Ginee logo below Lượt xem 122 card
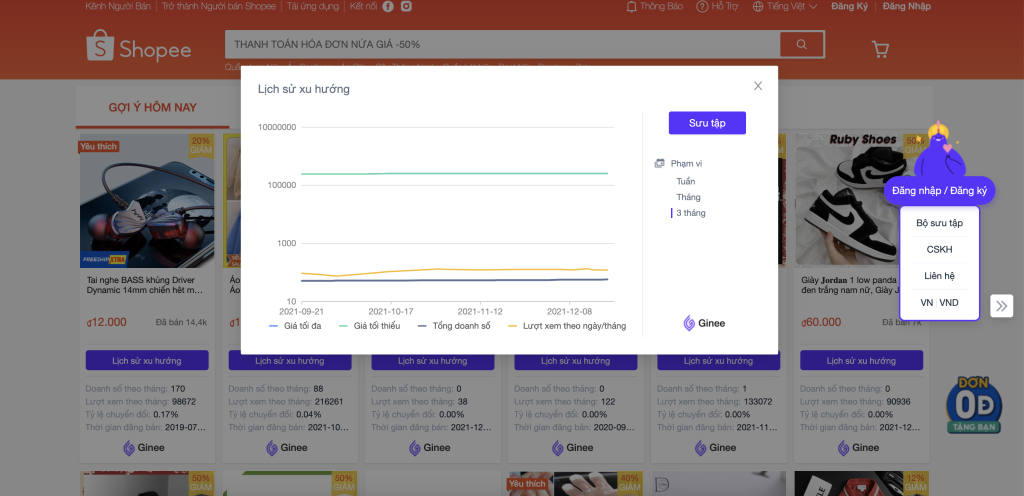The height and width of the screenshot is (496, 1024). [x=573, y=448]
